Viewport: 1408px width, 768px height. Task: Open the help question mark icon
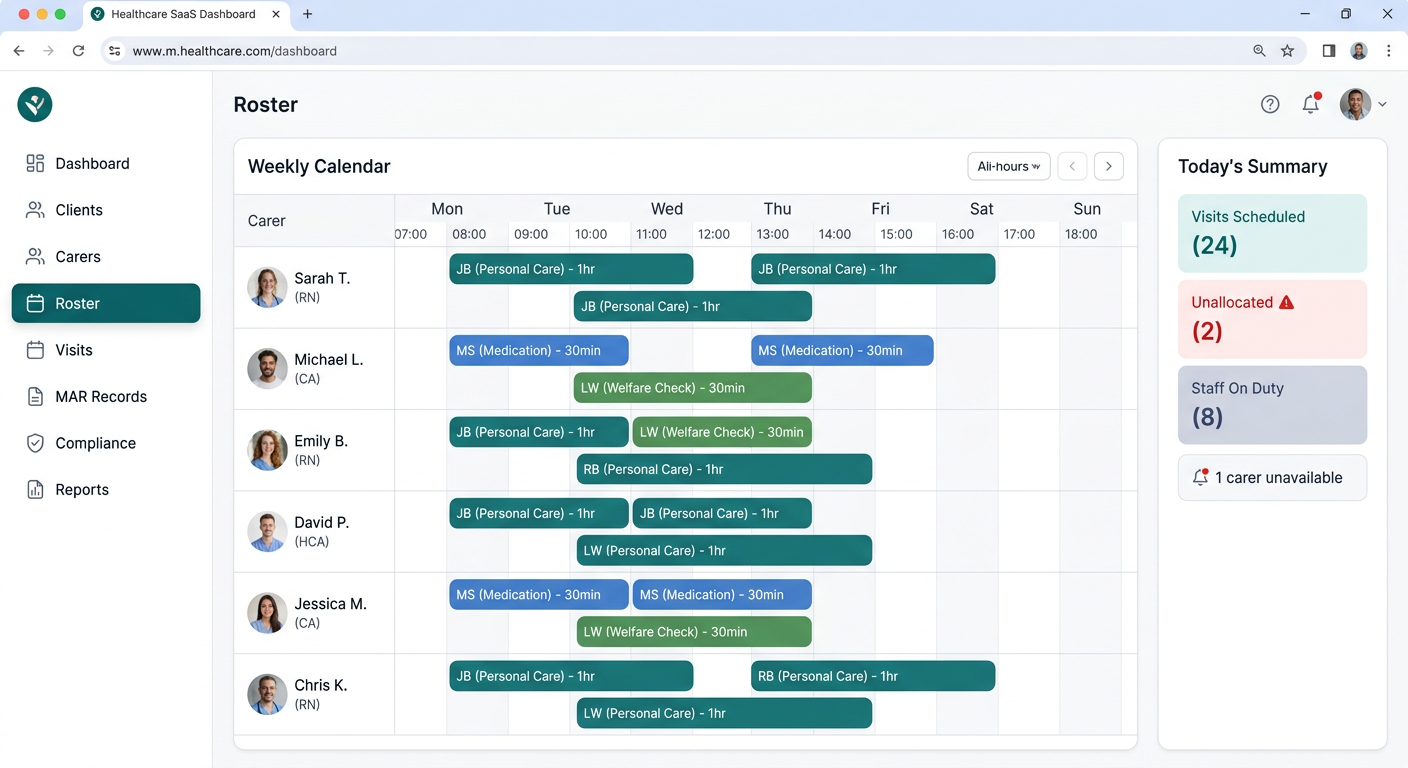pyautogui.click(x=1270, y=104)
